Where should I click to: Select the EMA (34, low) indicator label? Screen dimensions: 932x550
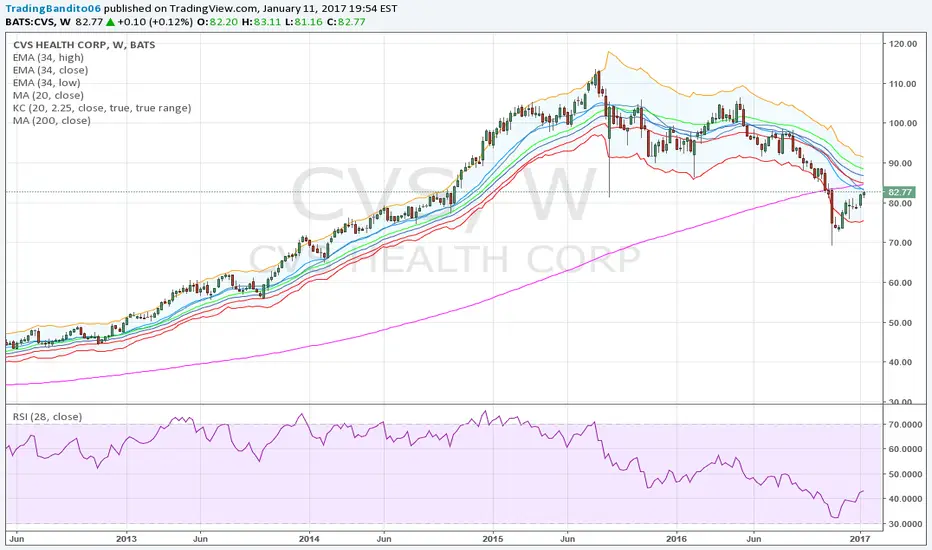point(46,83)
